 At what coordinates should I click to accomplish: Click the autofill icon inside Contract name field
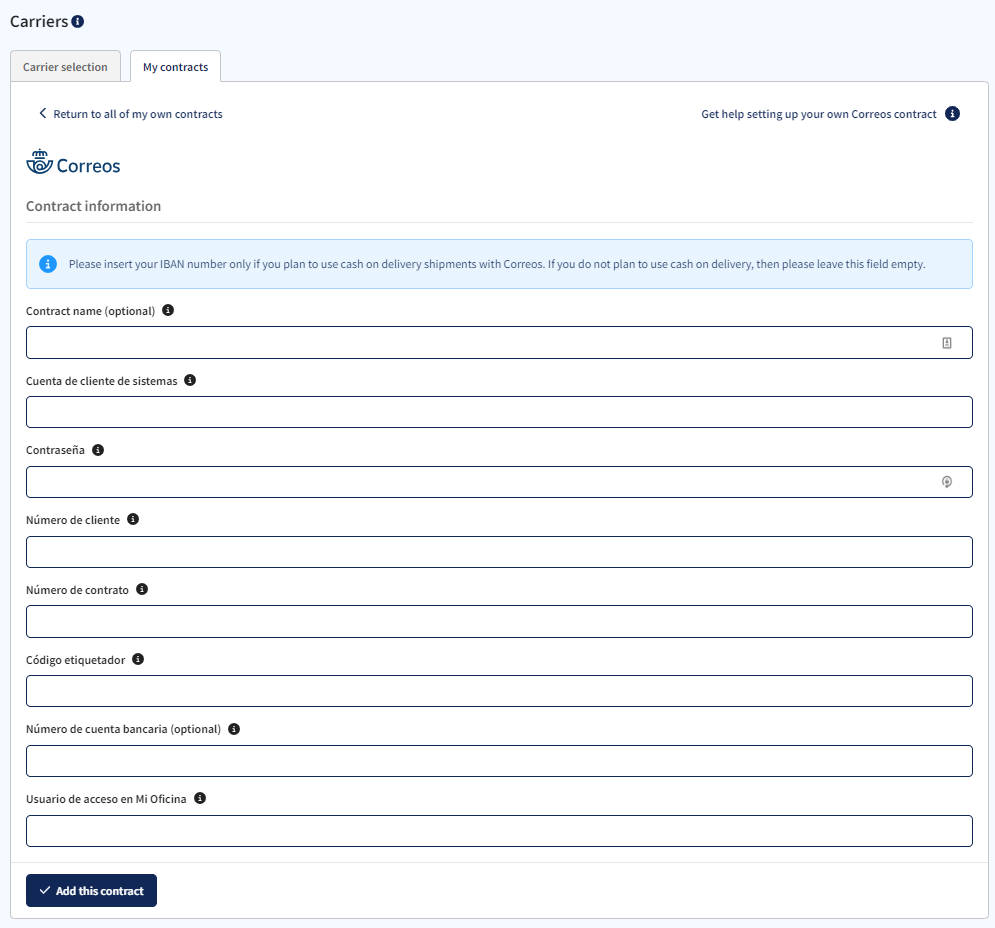point(947,342)
